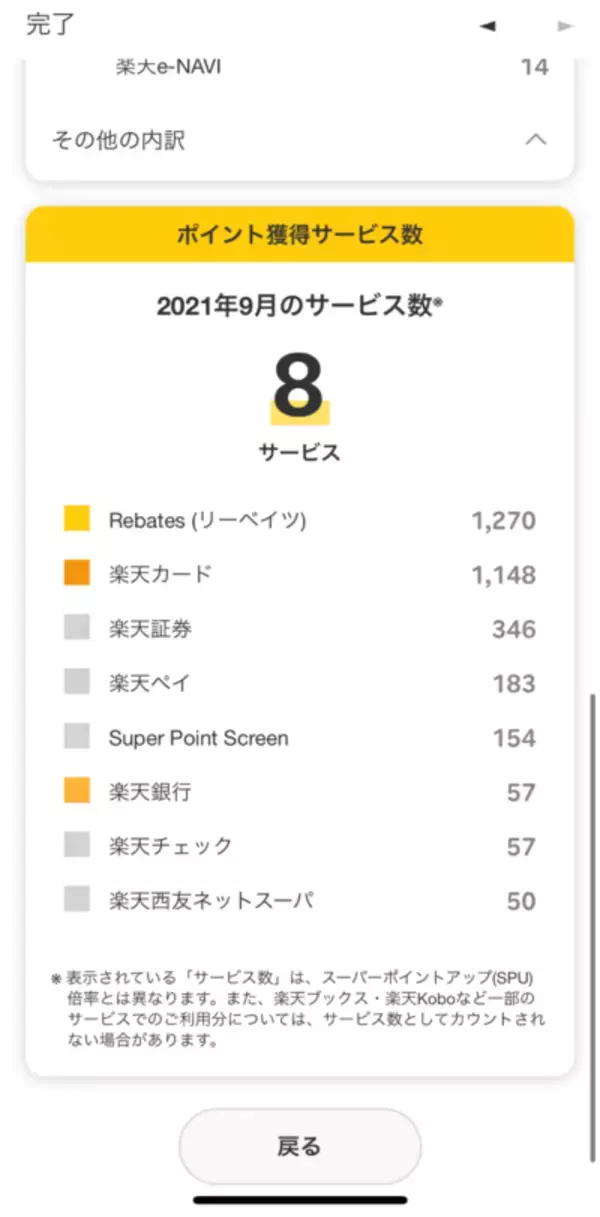Click the ポイント獲得サービス数 header

(300, 235)
